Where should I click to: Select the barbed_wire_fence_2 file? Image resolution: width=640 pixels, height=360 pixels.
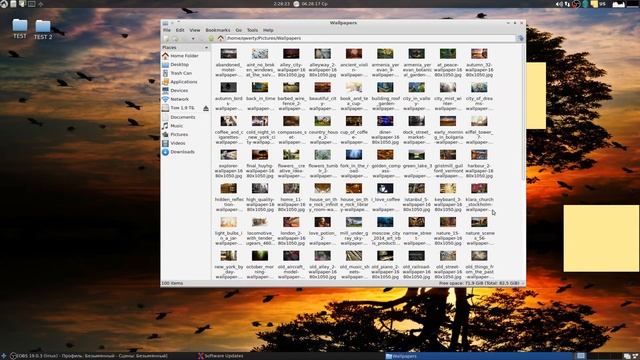click(291, 96)
